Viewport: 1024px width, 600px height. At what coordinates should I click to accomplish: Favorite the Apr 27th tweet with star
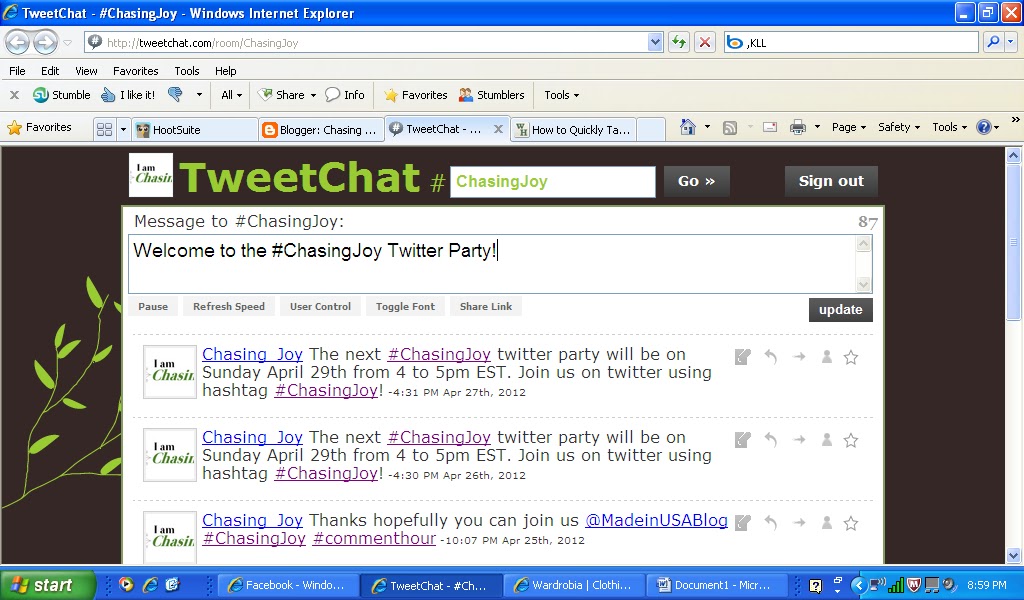pyautogui.click(x=851, y=357)
